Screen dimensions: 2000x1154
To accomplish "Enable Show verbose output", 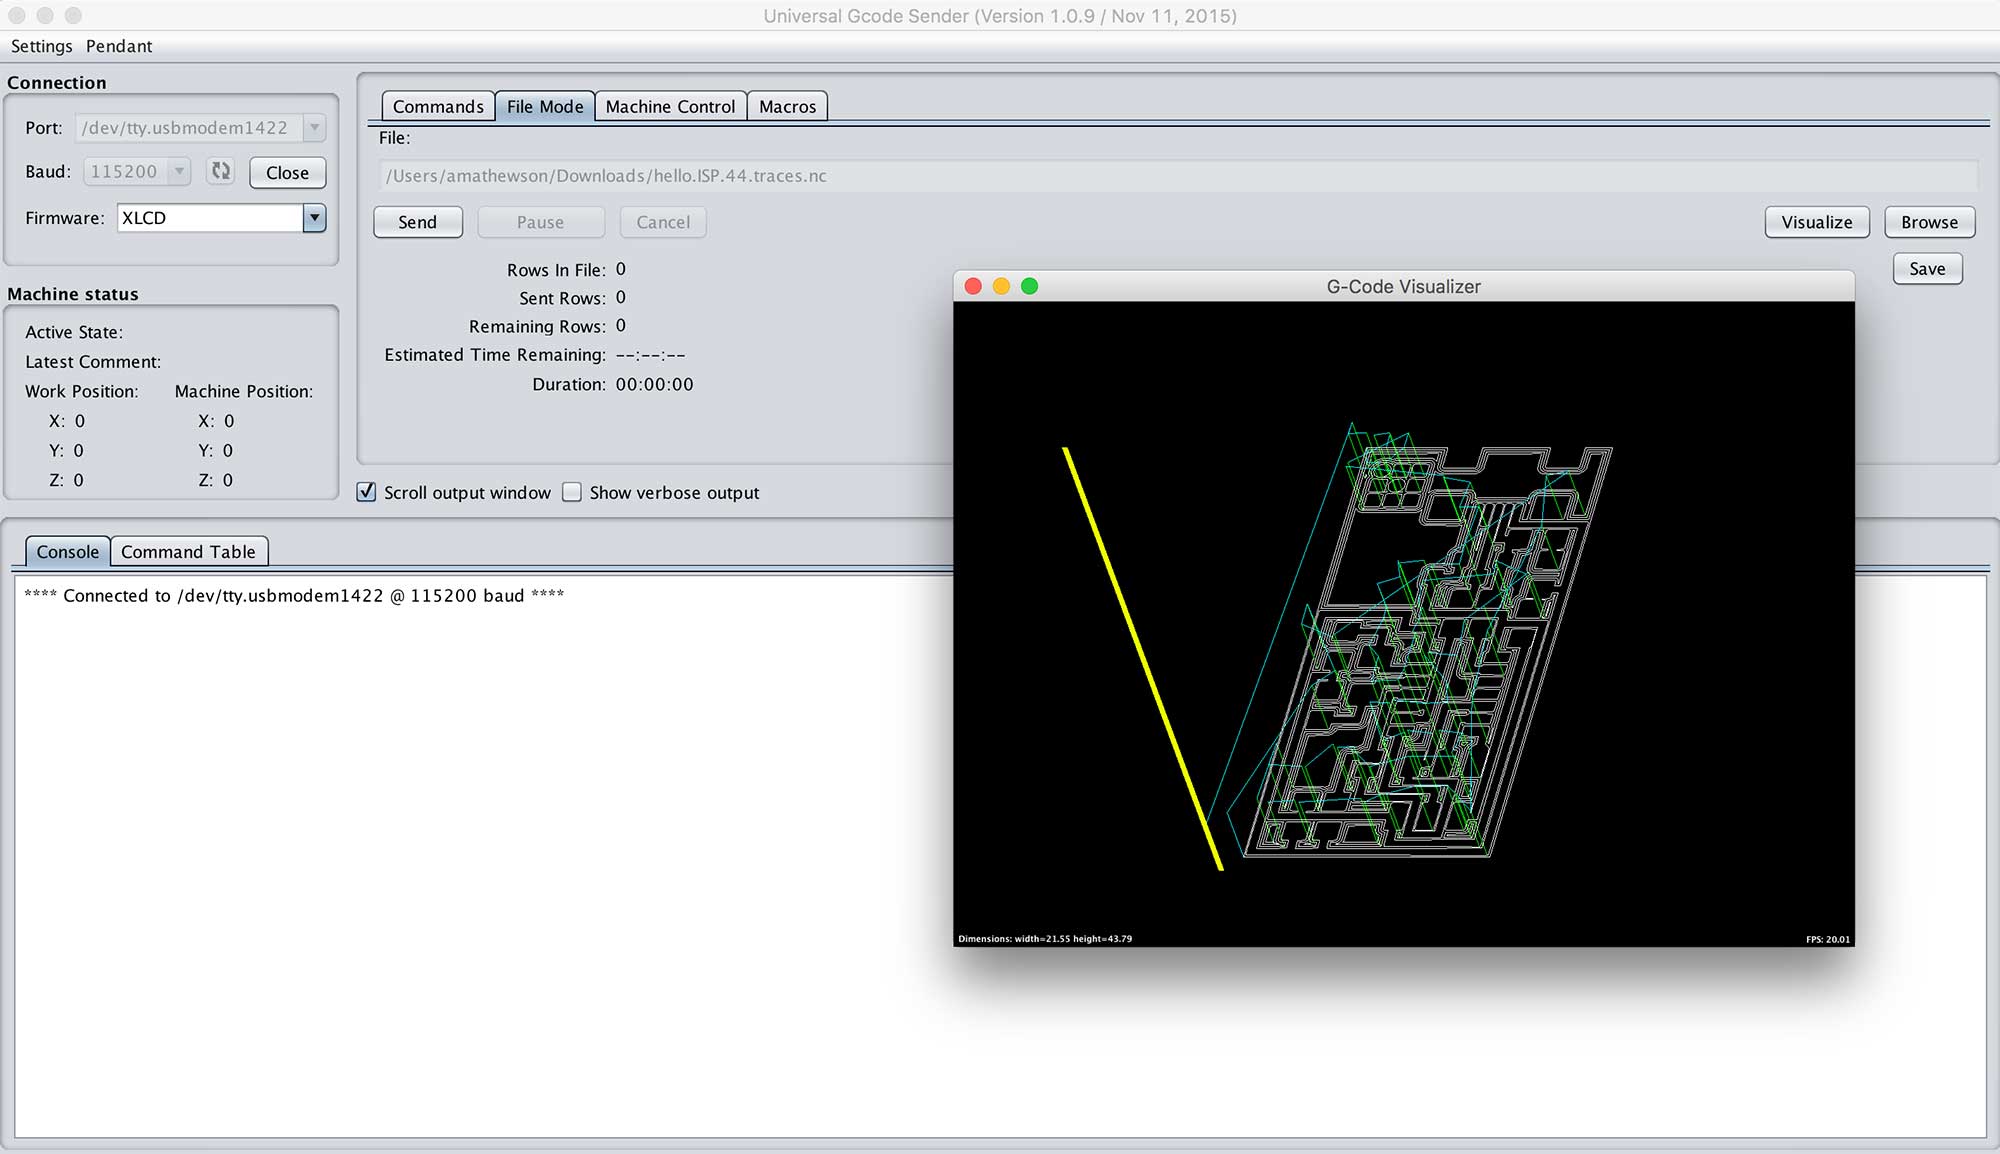I will (x=572, y=492).
